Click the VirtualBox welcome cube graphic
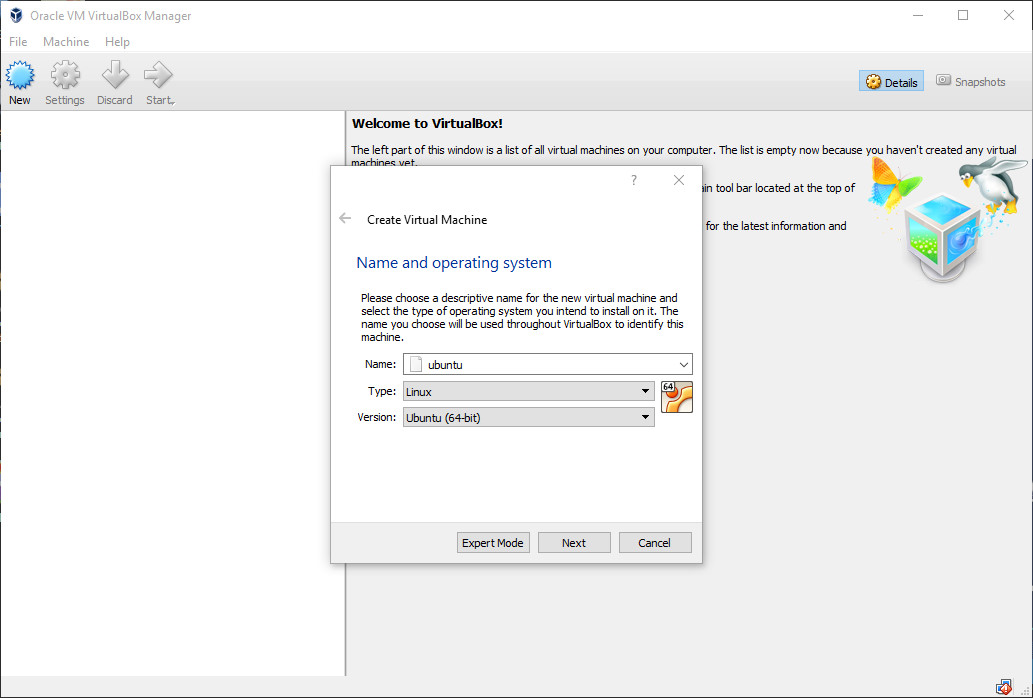This screenshot has height=698, width=1033. coord(943,236)
